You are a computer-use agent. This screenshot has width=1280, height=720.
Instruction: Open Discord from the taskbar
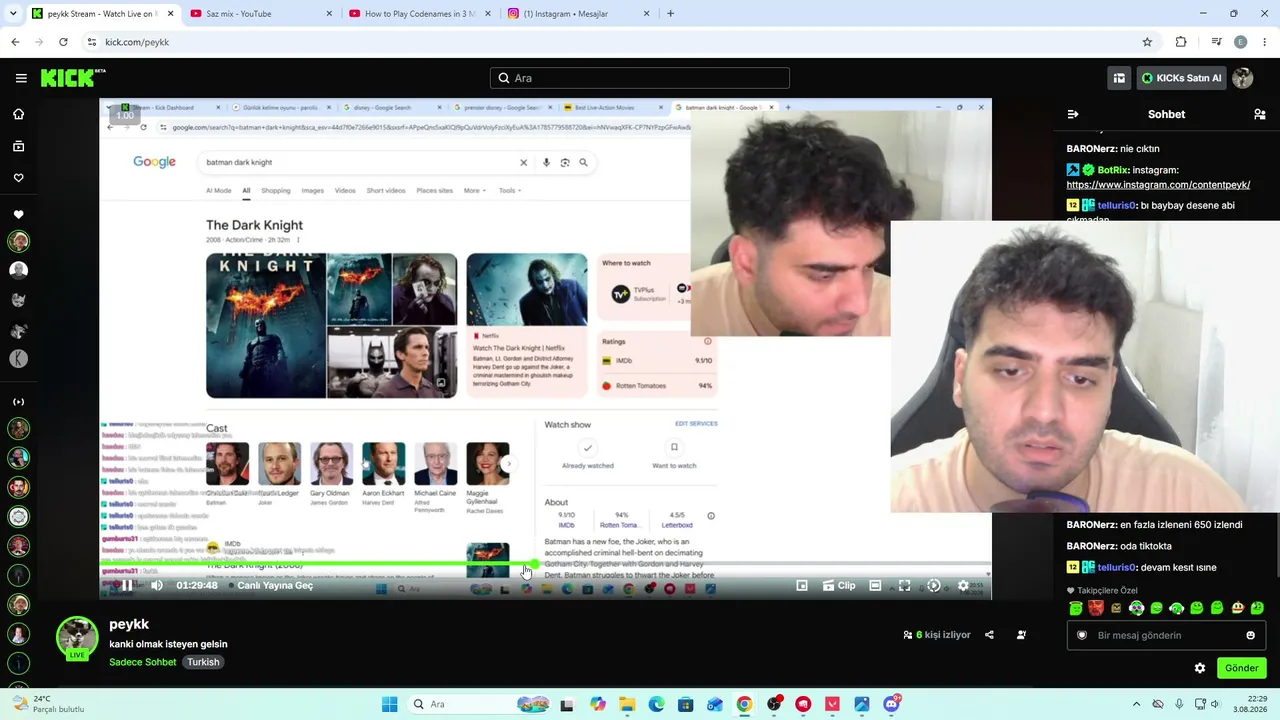891,704
